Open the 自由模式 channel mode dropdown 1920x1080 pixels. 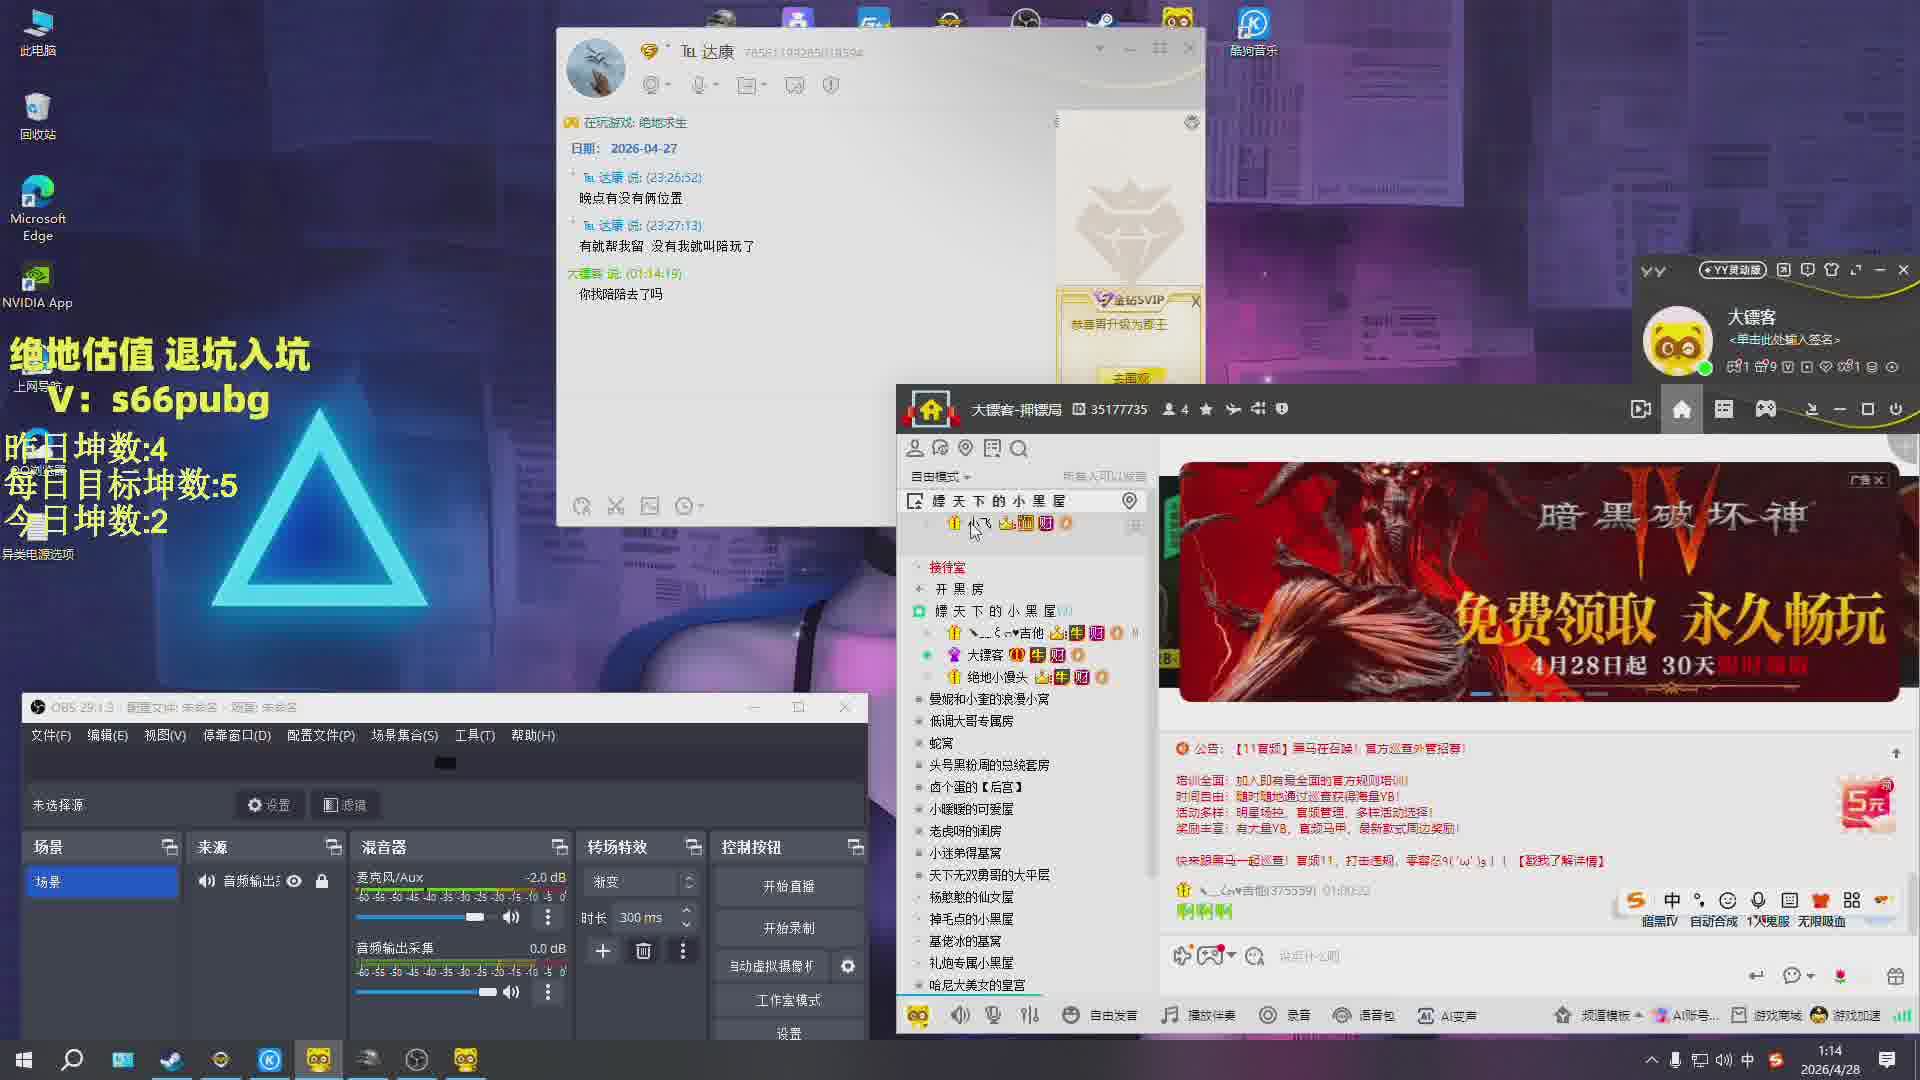pos(940,477)
